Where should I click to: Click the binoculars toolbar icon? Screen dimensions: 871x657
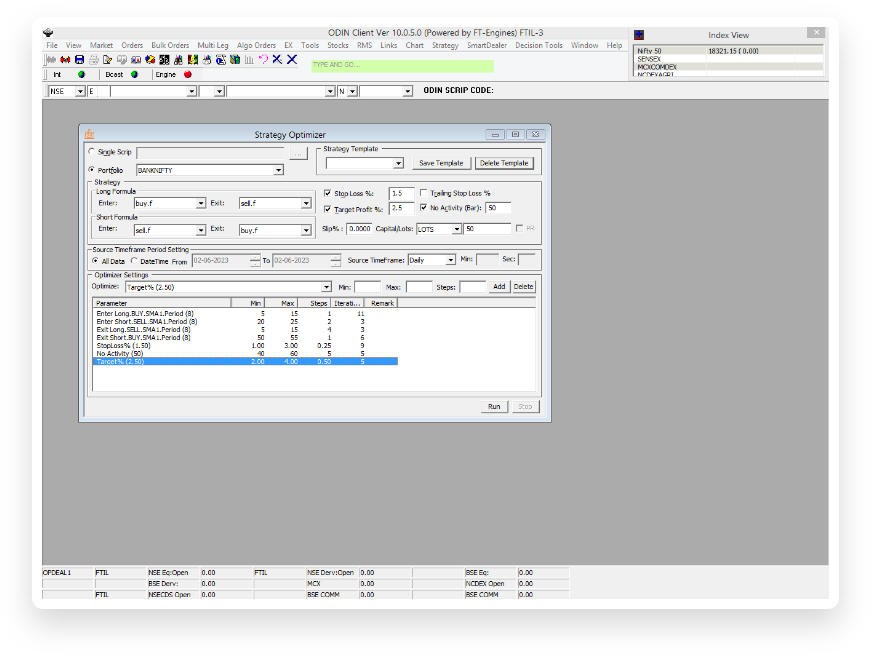click(178, 59)
